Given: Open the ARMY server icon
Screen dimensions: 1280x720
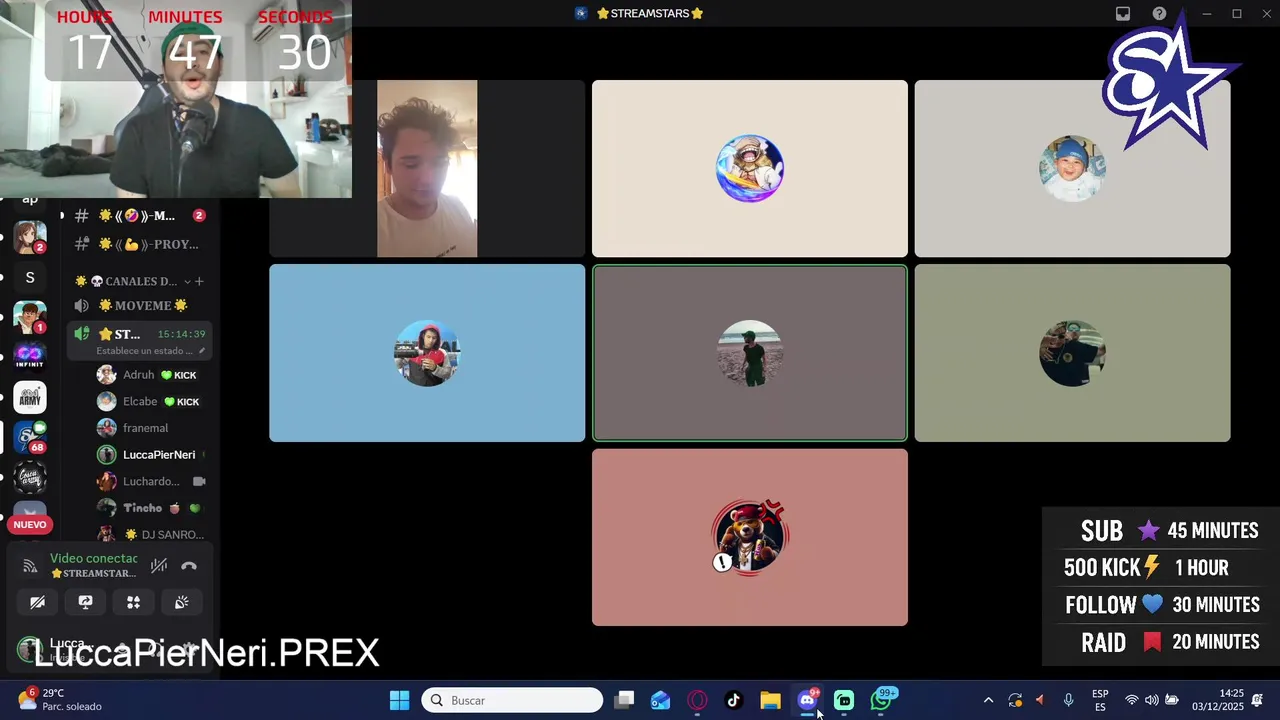Looking at the screenshot, I should click(x=30, y=397).
